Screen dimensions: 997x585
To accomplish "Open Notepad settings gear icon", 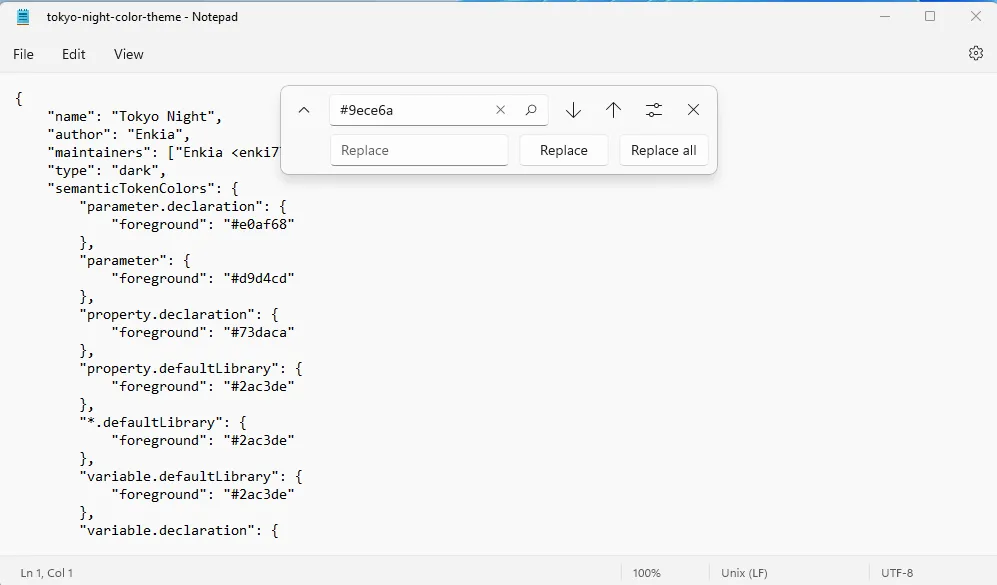I will (975, 53).
